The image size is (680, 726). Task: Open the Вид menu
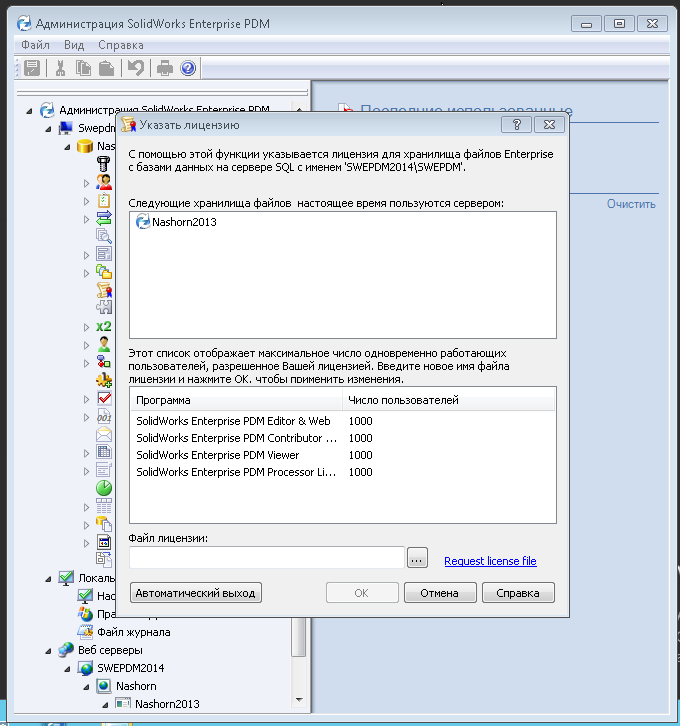point(74,45)
